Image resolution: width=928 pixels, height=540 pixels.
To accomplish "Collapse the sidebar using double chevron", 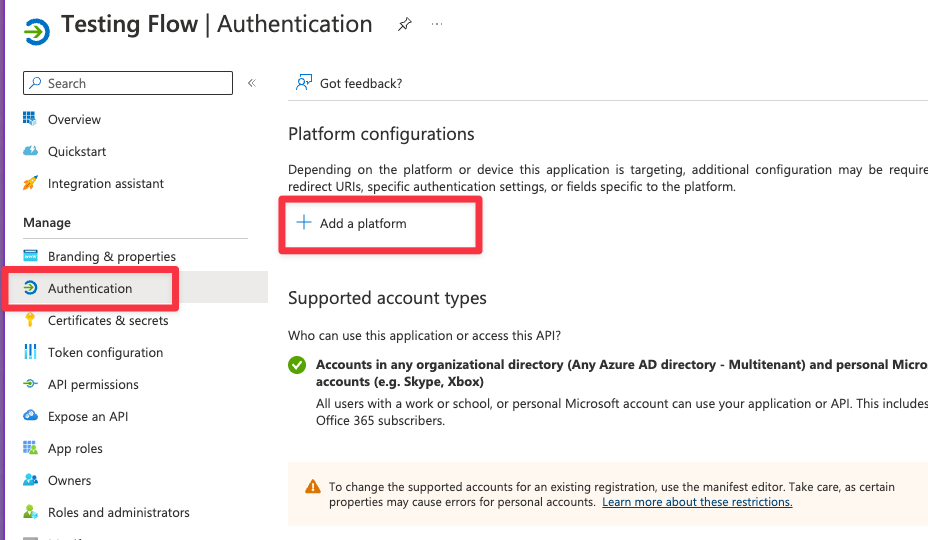I will pos(252,83).
